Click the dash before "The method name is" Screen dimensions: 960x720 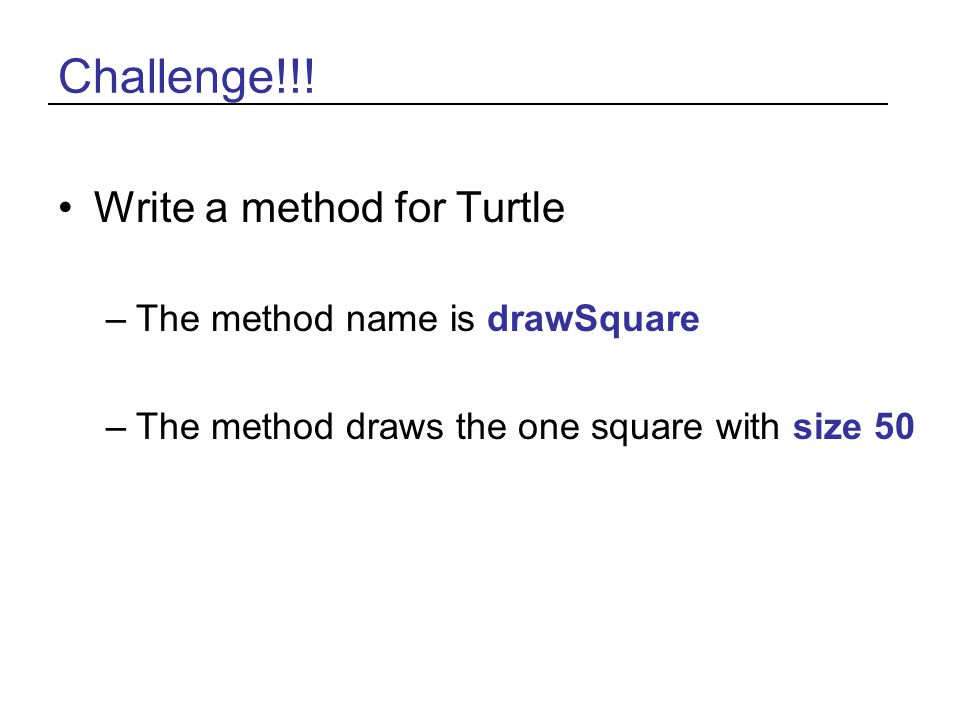(116, 320)
